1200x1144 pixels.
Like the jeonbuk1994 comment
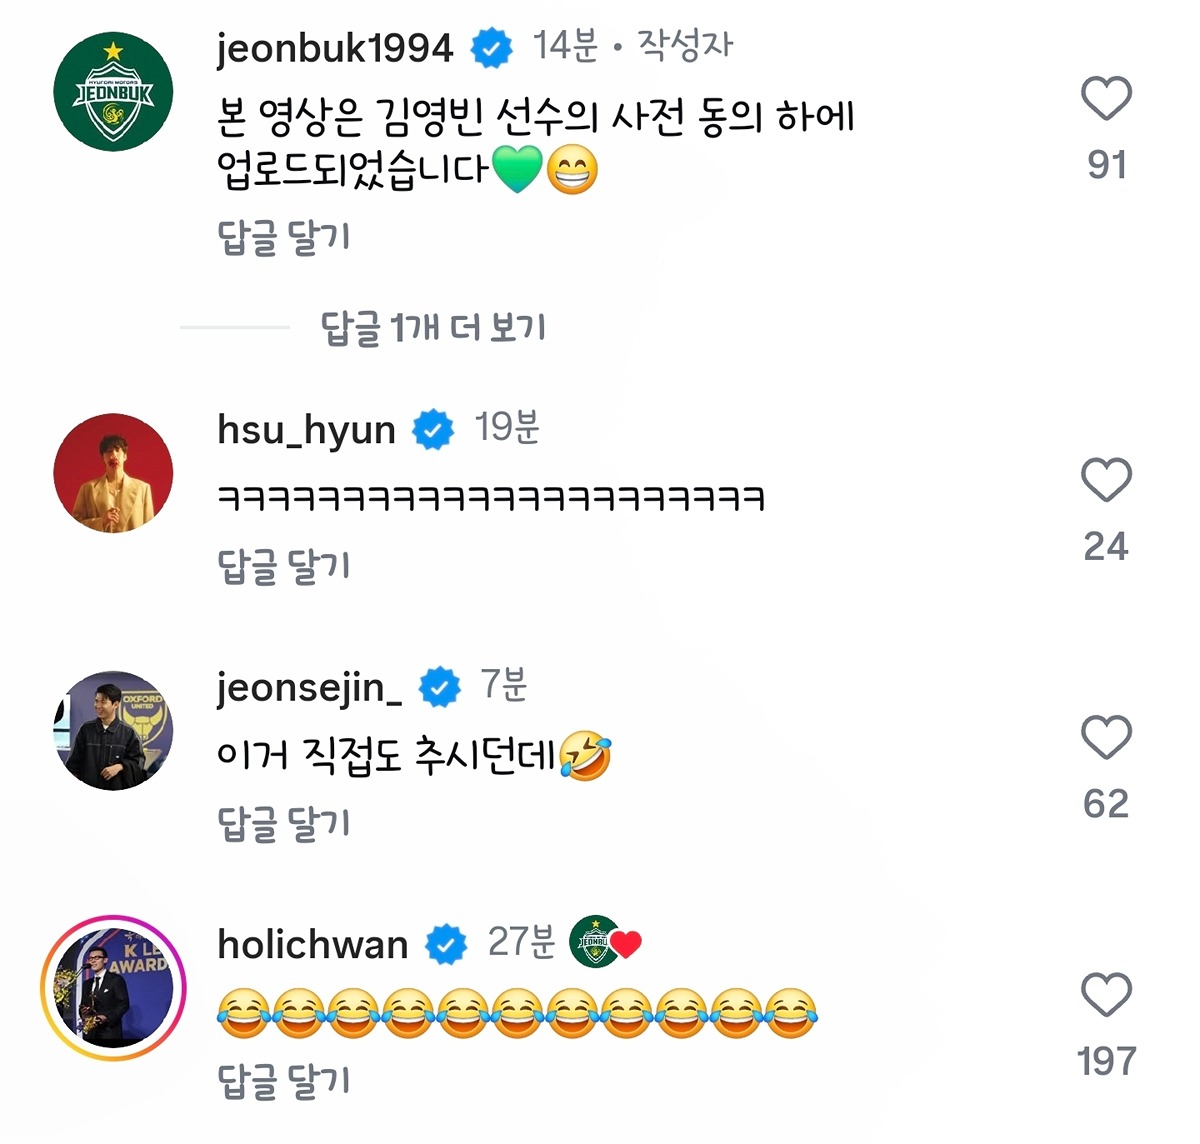(1106, 99)
